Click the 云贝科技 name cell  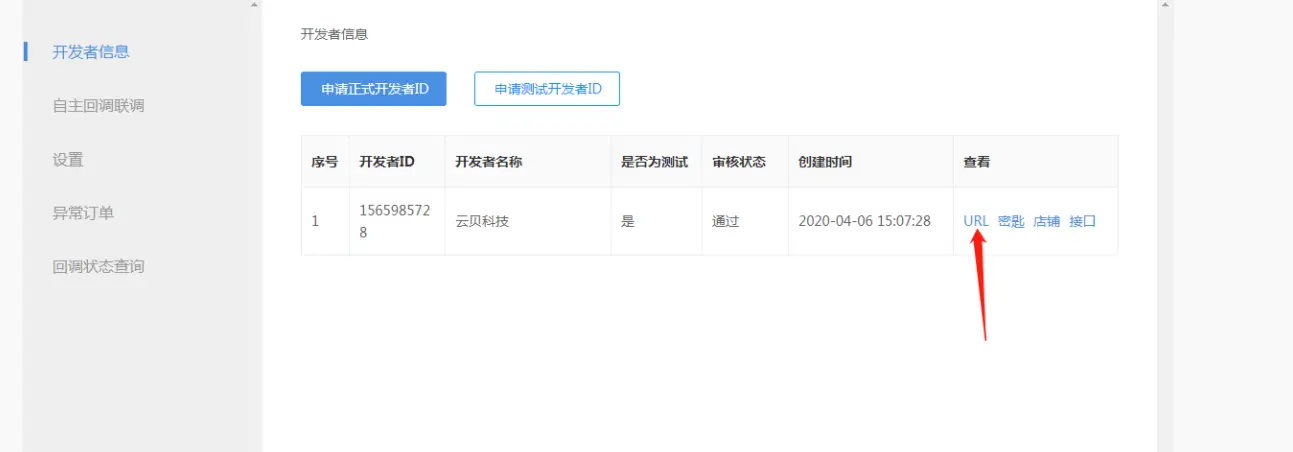(x=528, y=221)
